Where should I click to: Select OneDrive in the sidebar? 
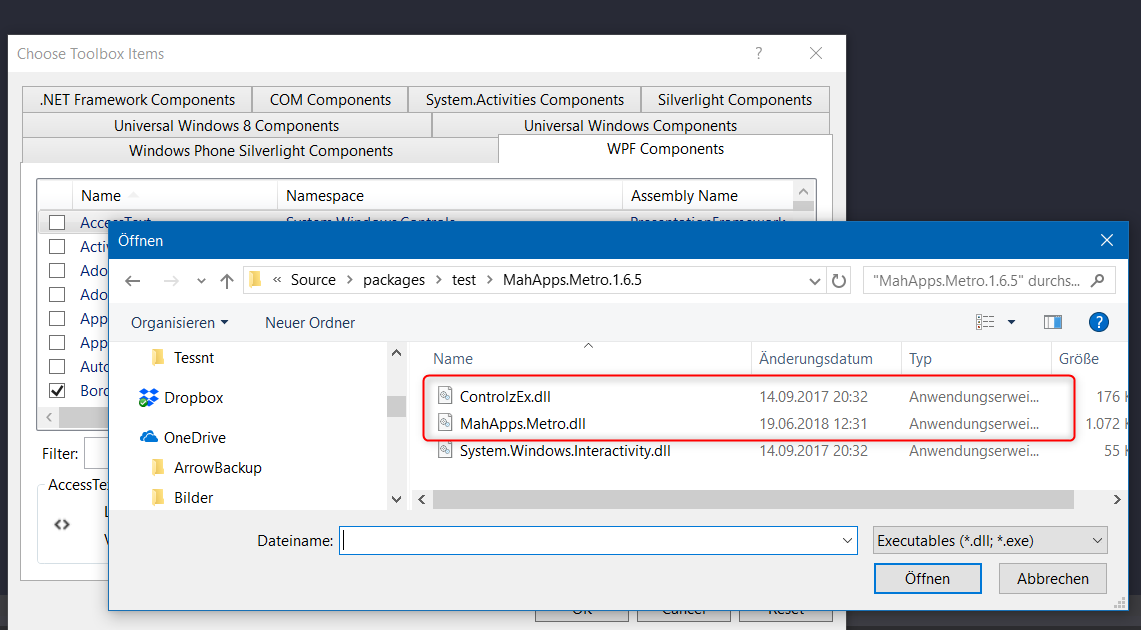click(199, 437)
